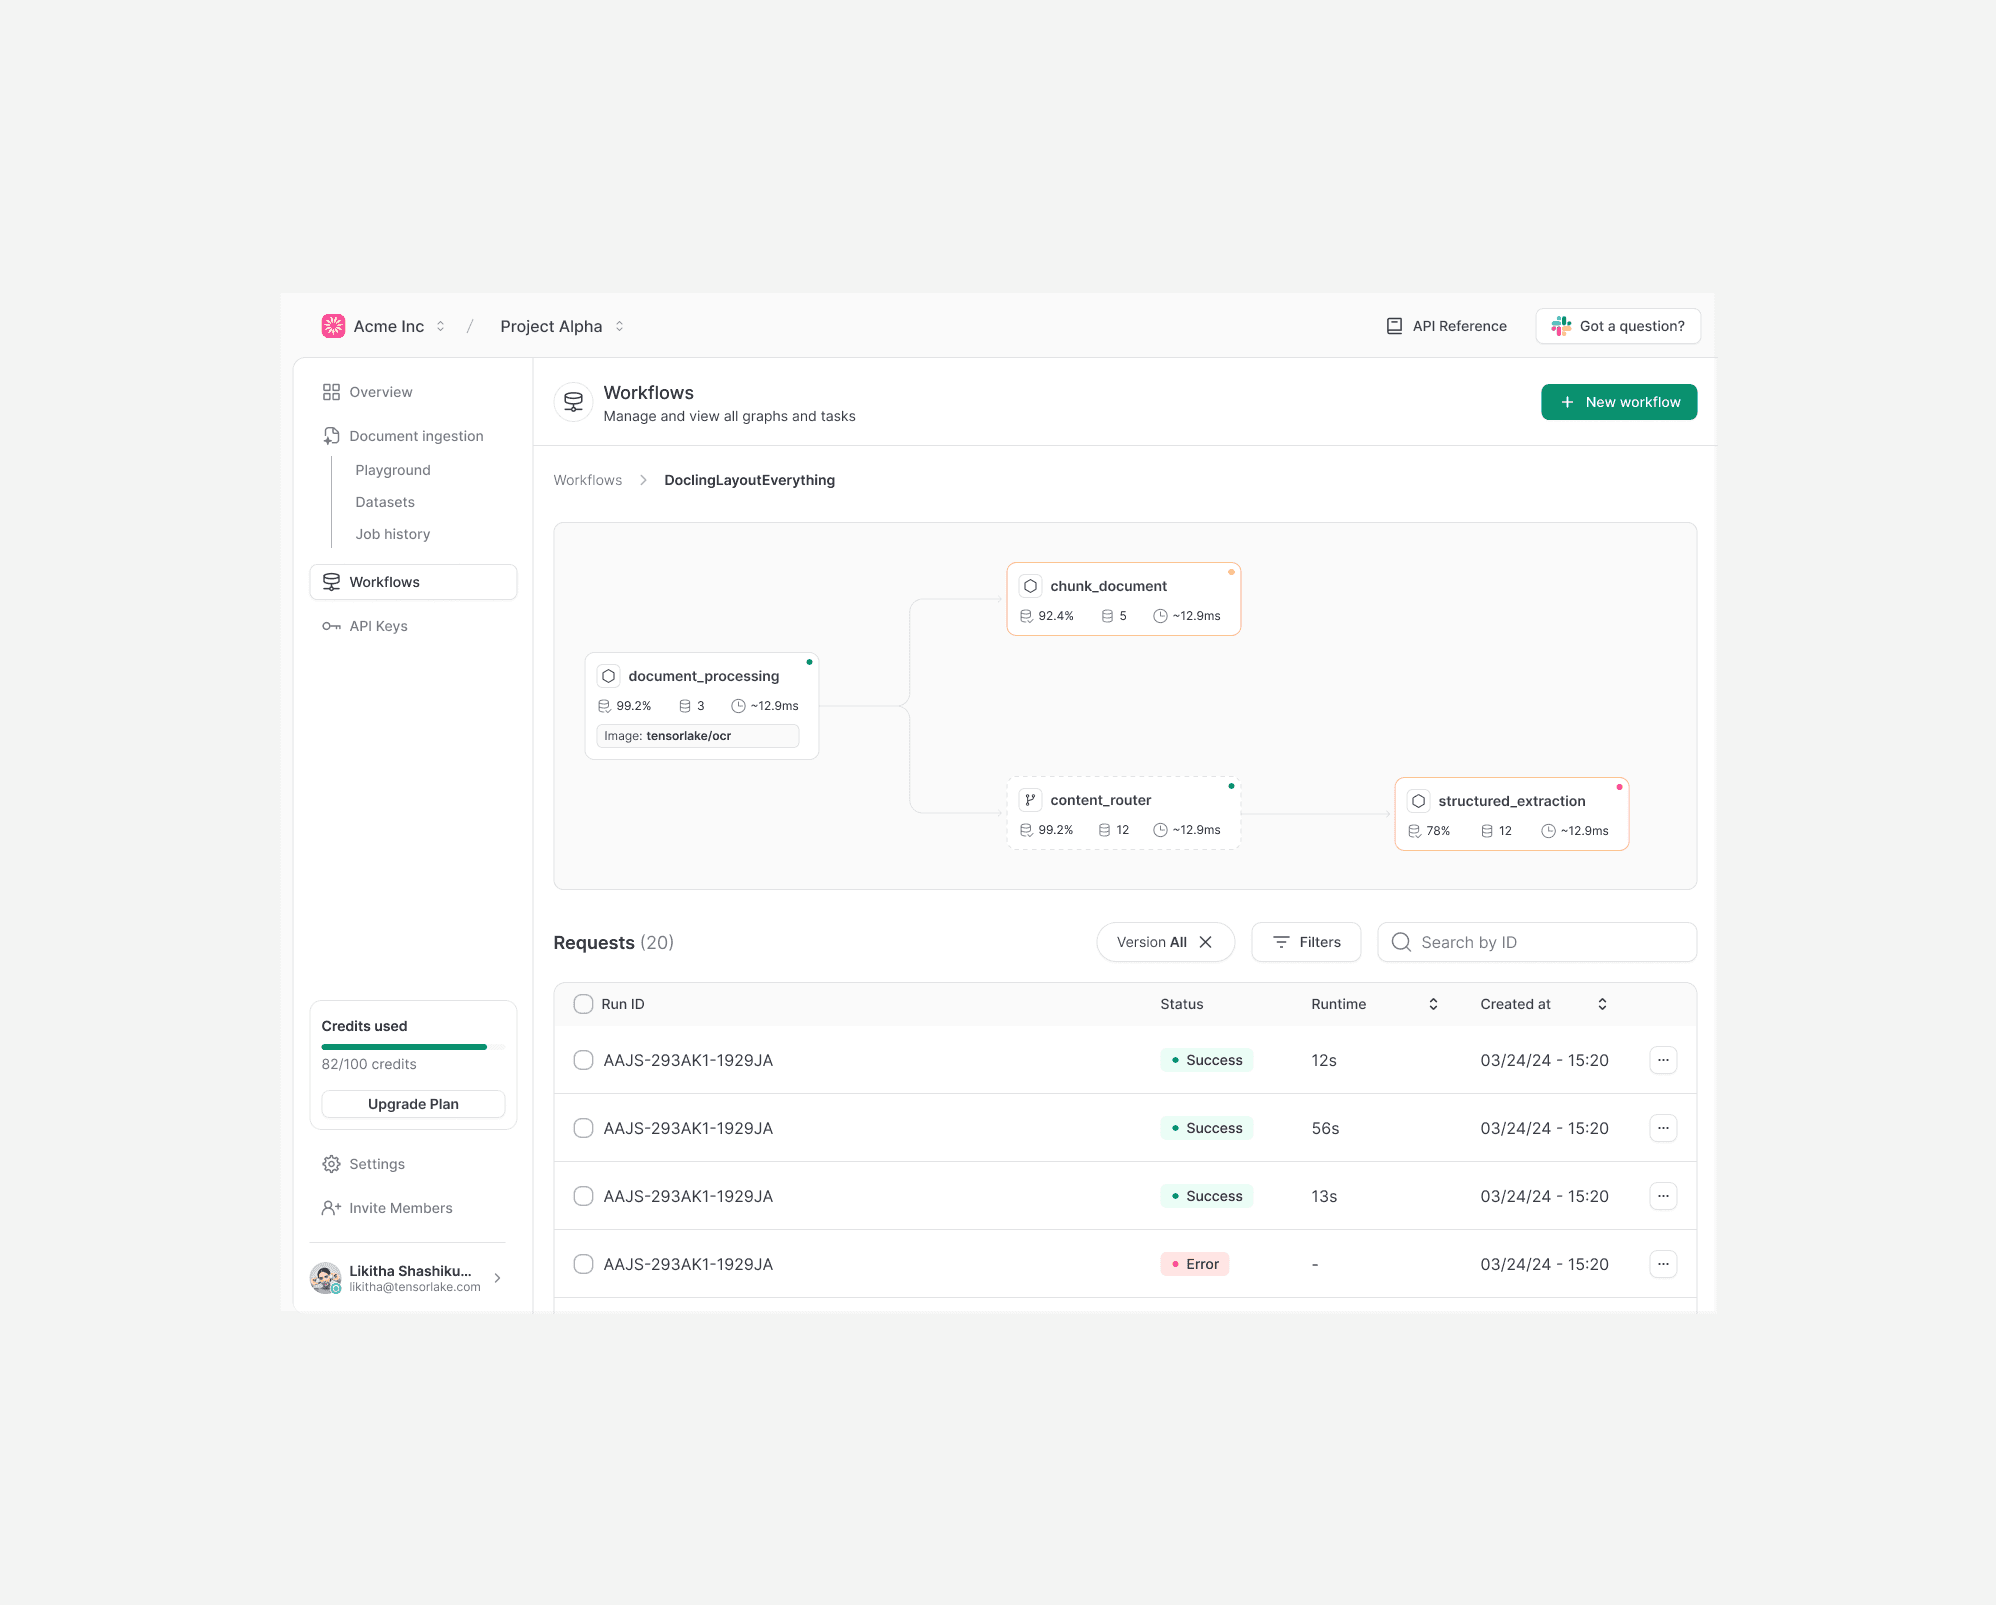The height and width of the screenshot is (1605, 1996).
Task: Check the box for the 56s run
Action: tap(583, 1128)
